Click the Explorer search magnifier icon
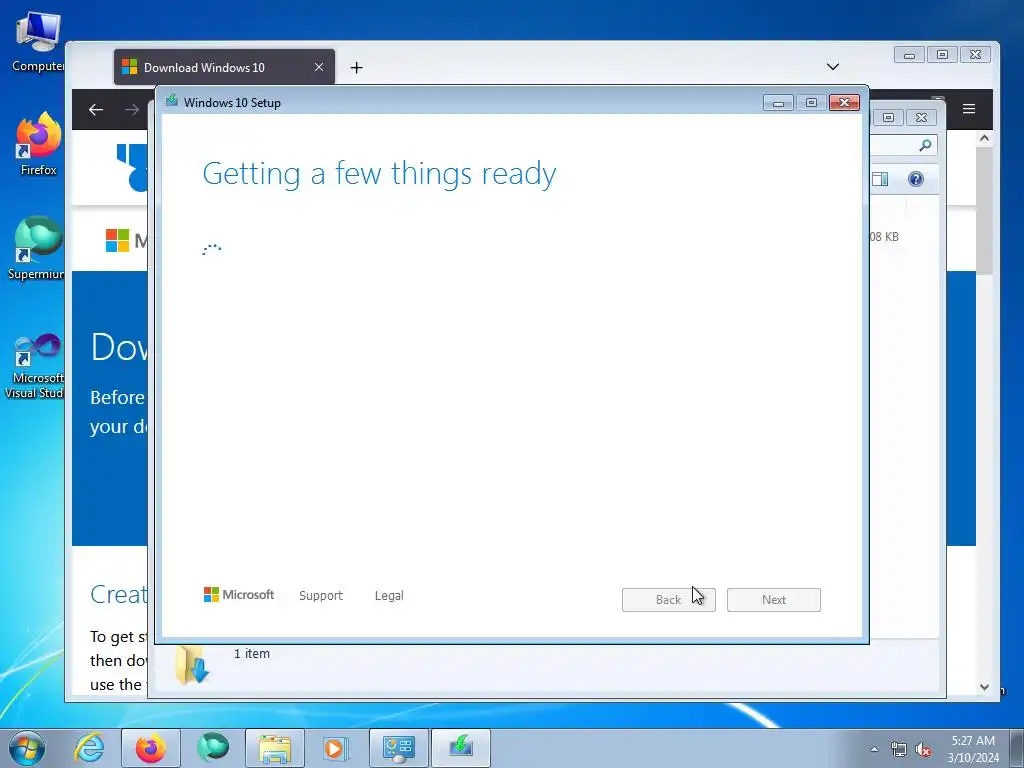This screenshot has height=768, width=1024. tap(925, 146)
